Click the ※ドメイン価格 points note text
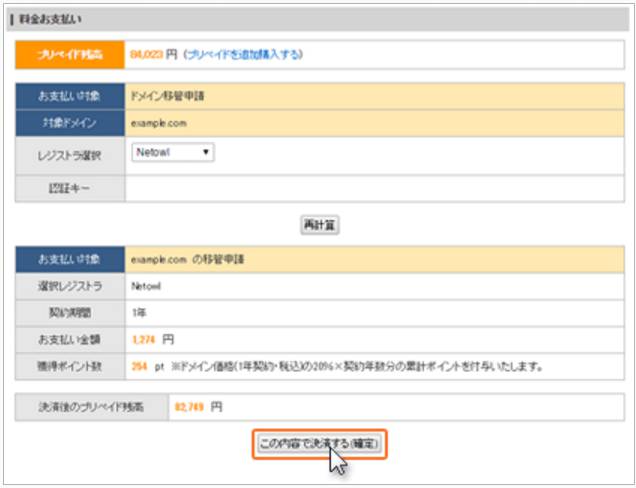 (357, 367)
